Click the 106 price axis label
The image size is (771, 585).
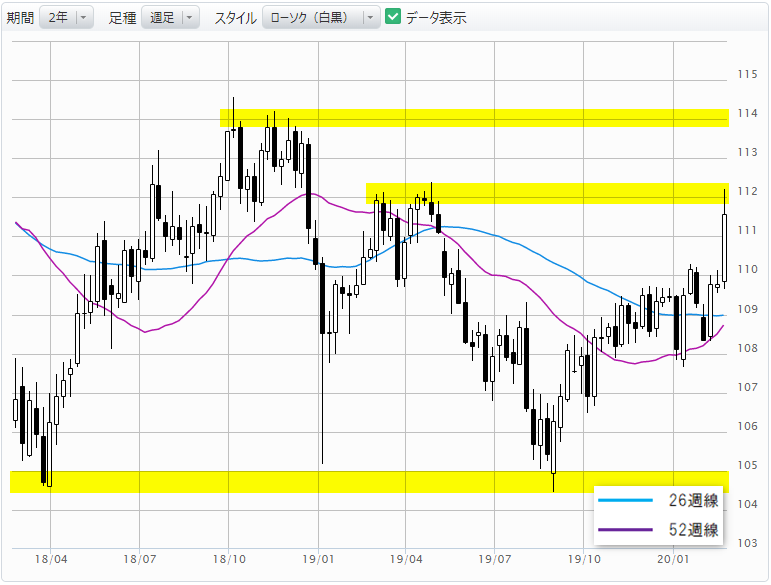tap(747, 426)
